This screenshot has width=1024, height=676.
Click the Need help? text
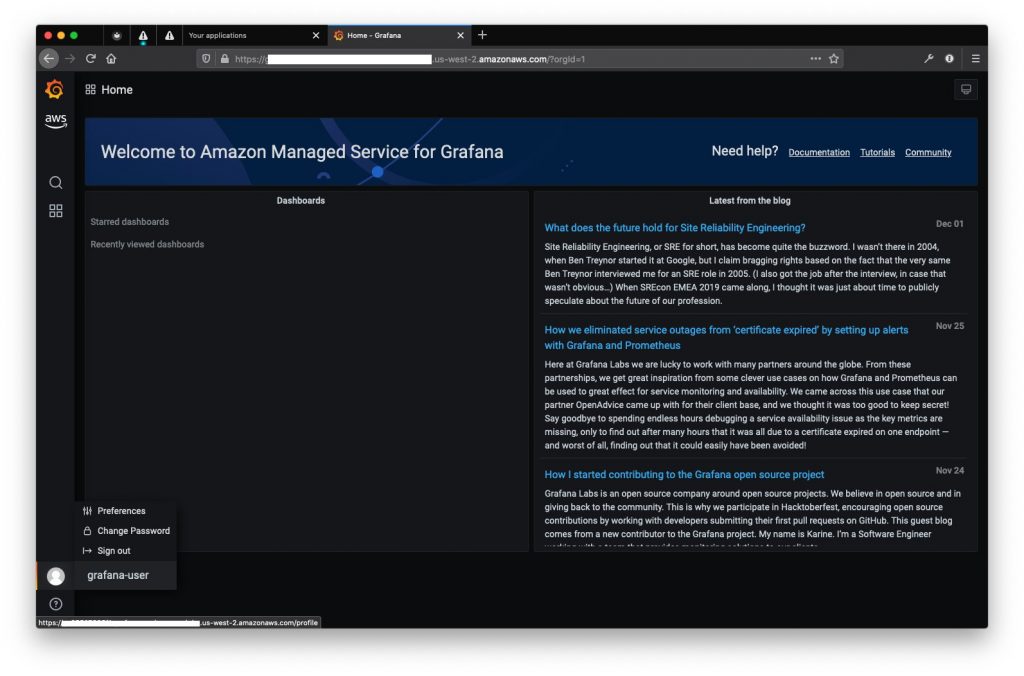point(744,151)
